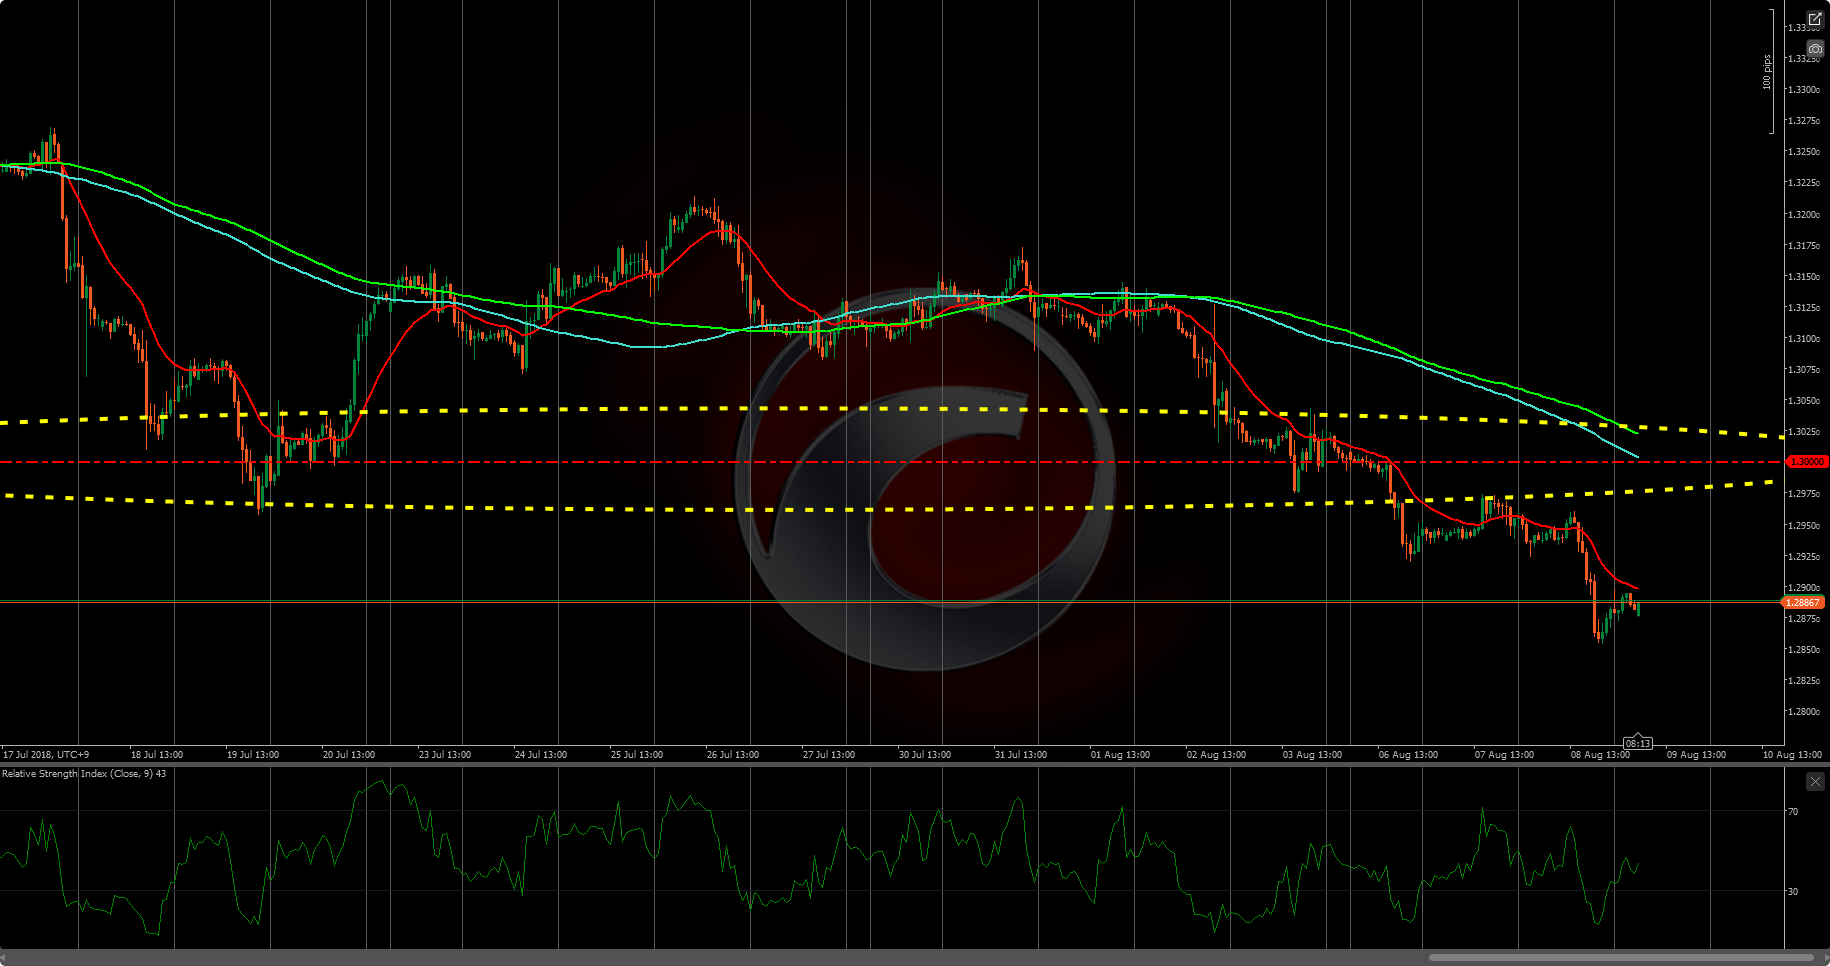Click the 23 Jul 13:00 date label
Image resolution: width=1830 pixels, height=966 pixels.
445,755
